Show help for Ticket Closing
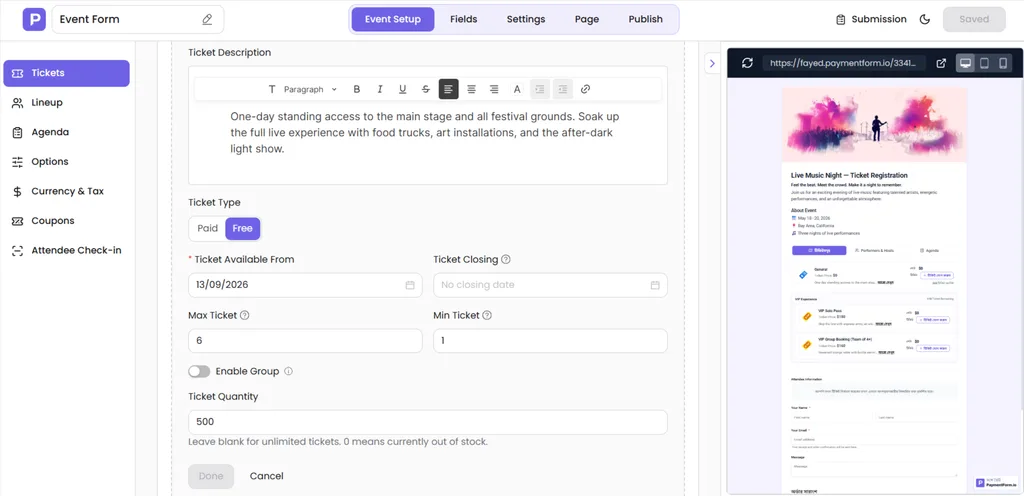The height and width of the screenshot is (496, 1024). pyautogui.click(x=506, y=259)
